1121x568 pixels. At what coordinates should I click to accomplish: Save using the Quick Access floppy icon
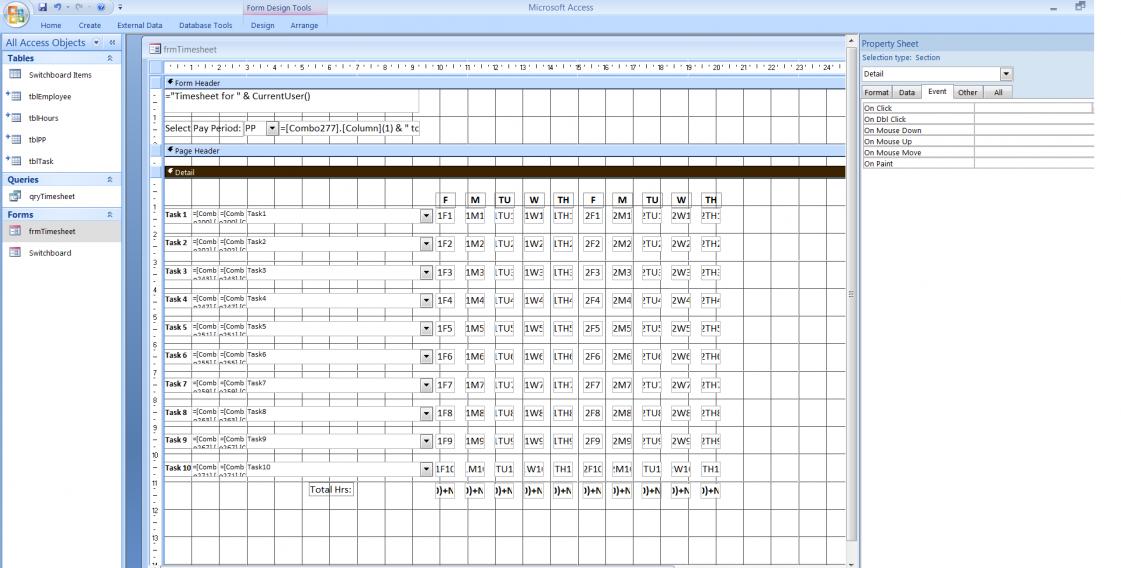click(x=43, y=7)
